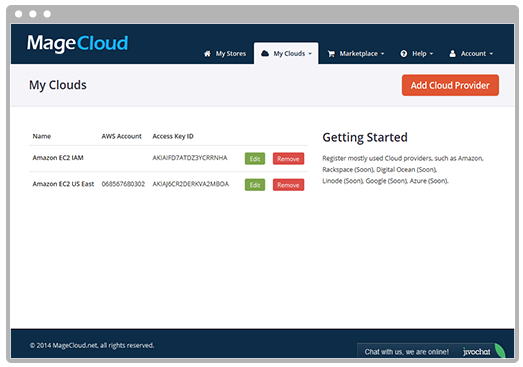
Task: Click the 2014 MageCloud.net copyright text
Action: [92, 345]
